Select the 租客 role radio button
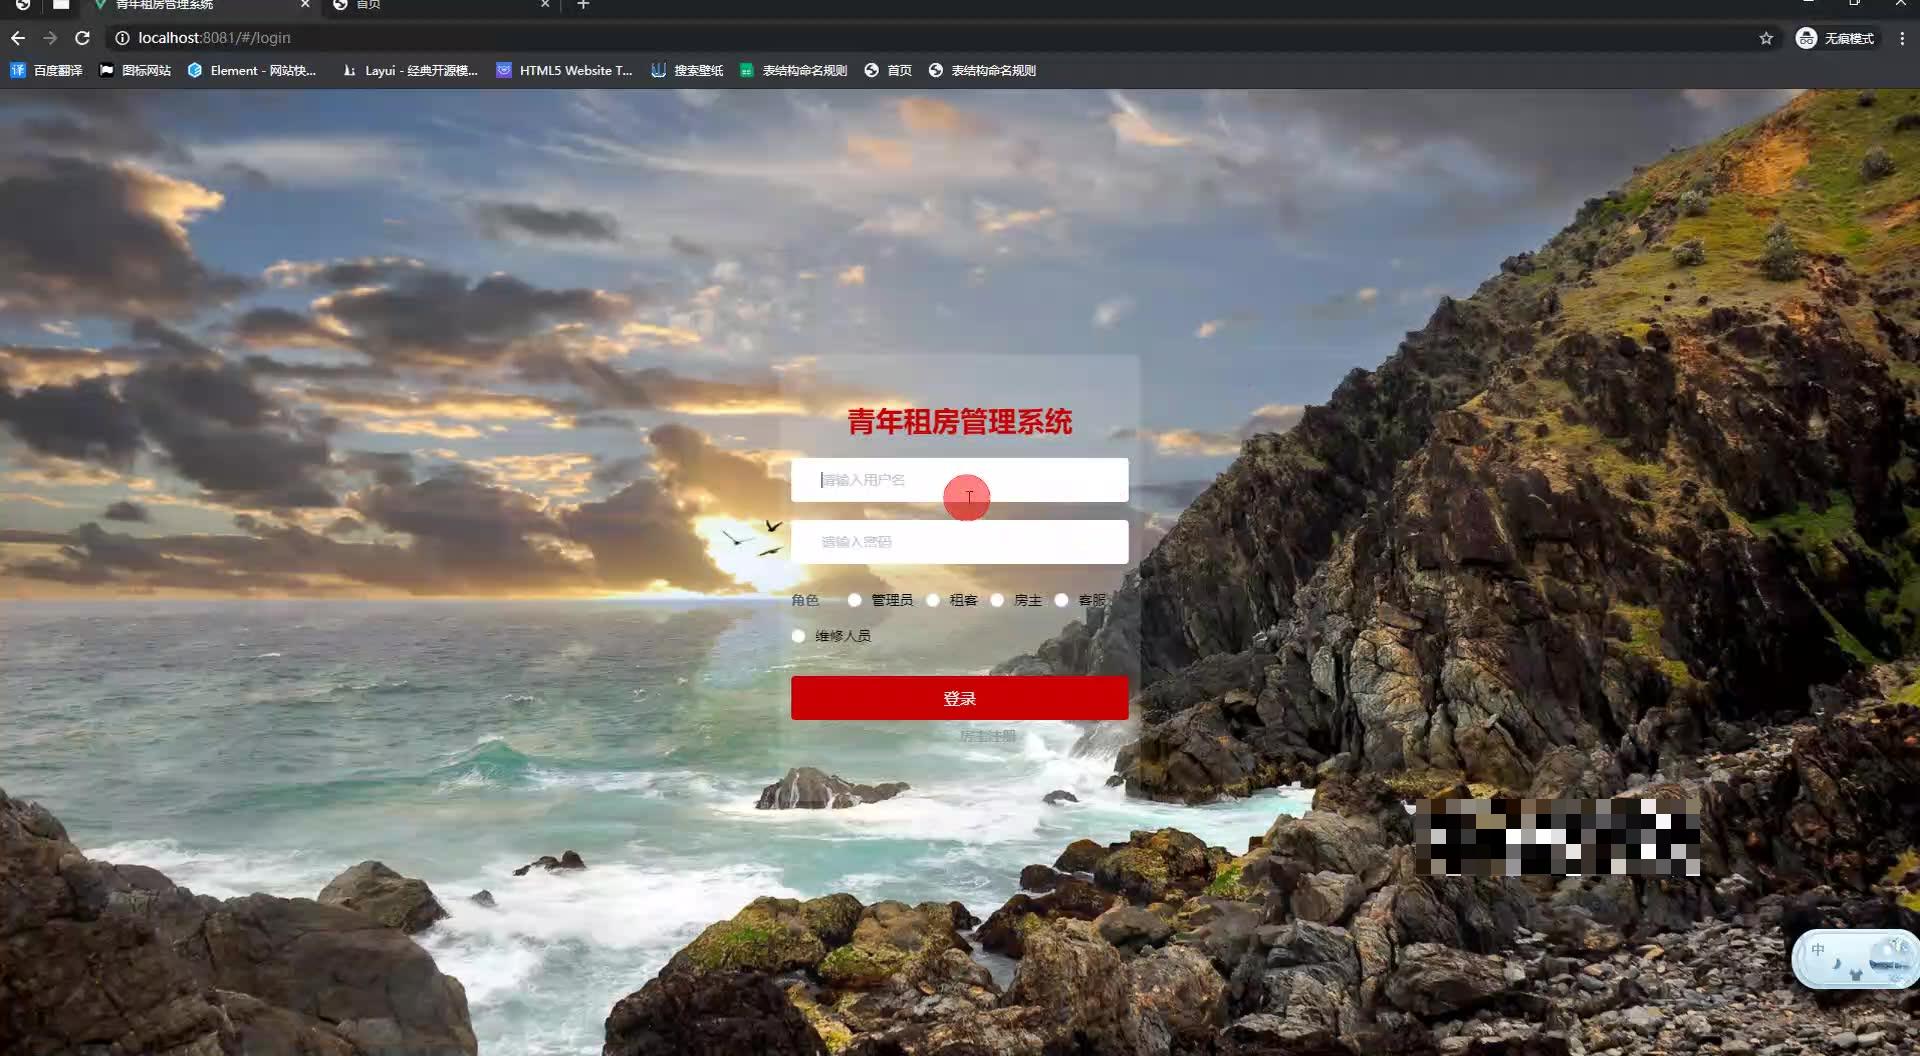The height and width of the screenshot is (1056, 1920). click(x=933, y=600)
